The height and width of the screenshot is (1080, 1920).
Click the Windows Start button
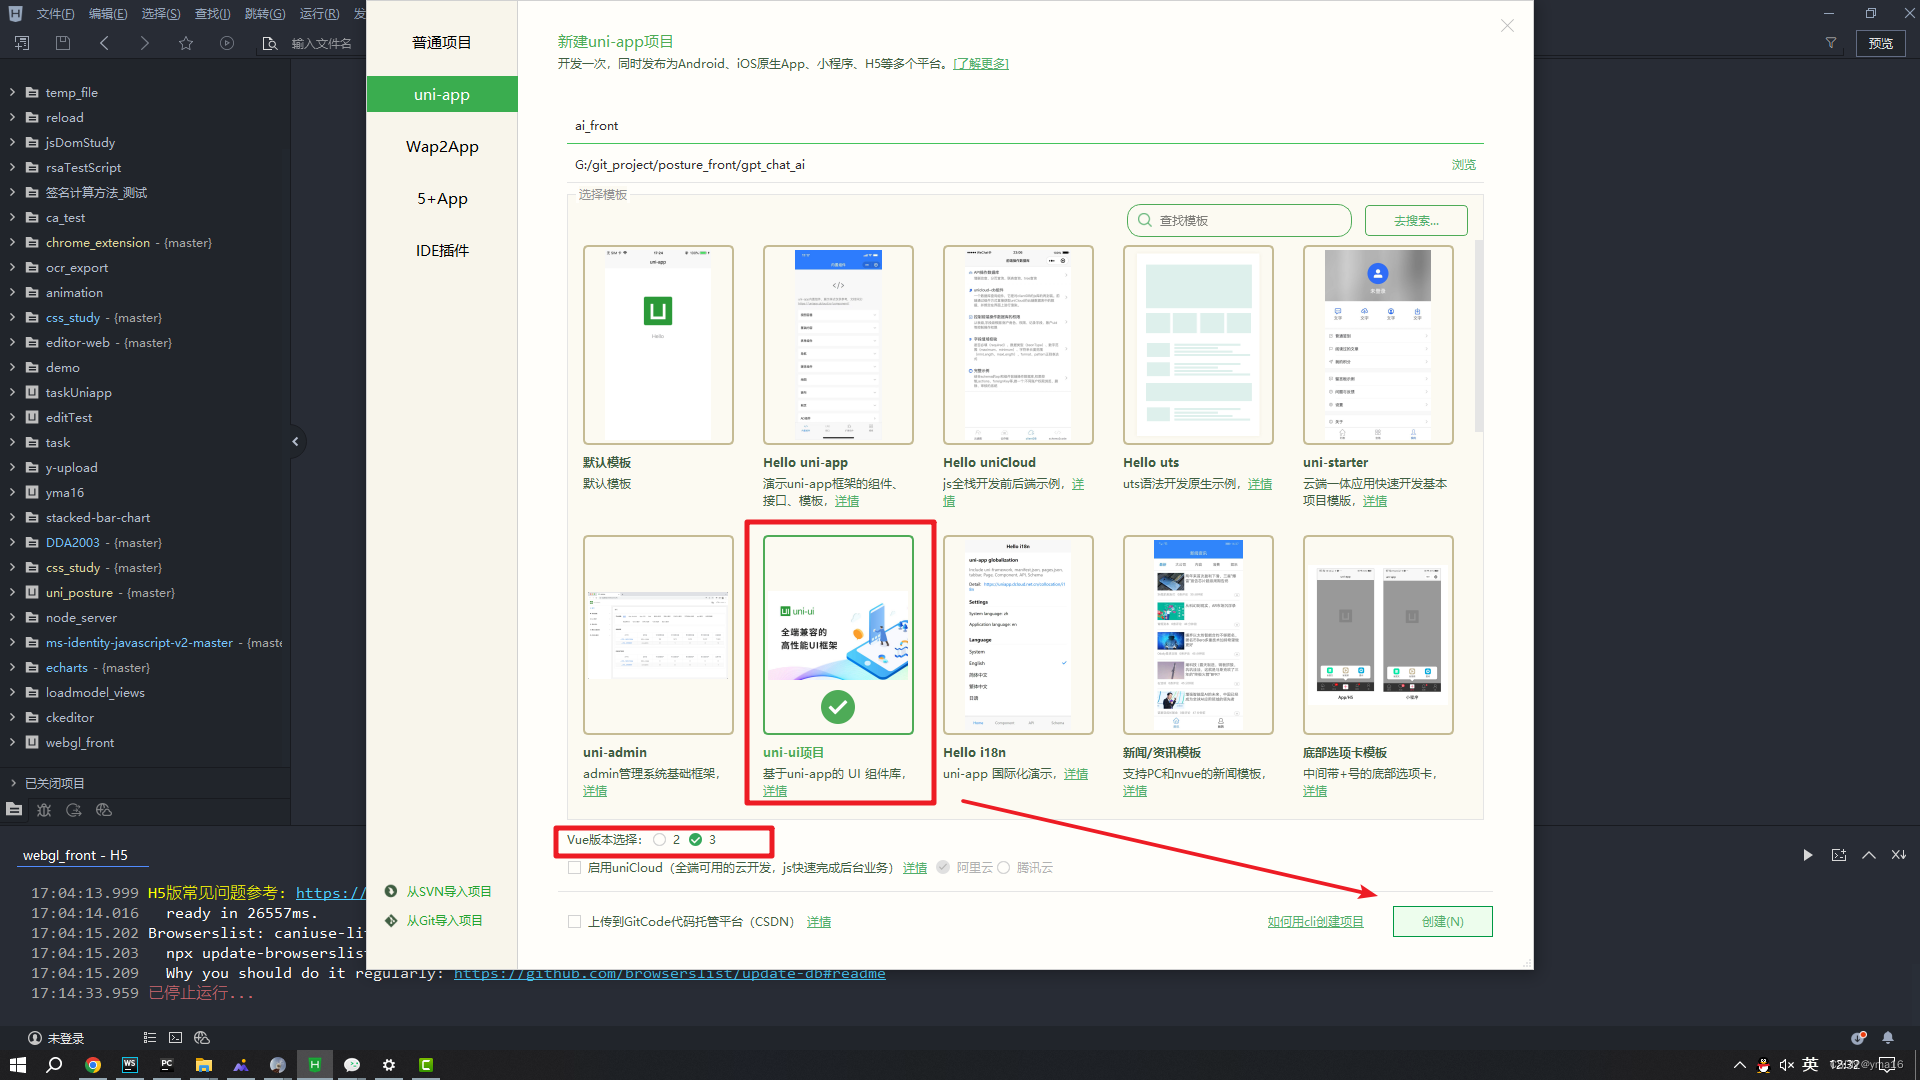[18, 1065]
